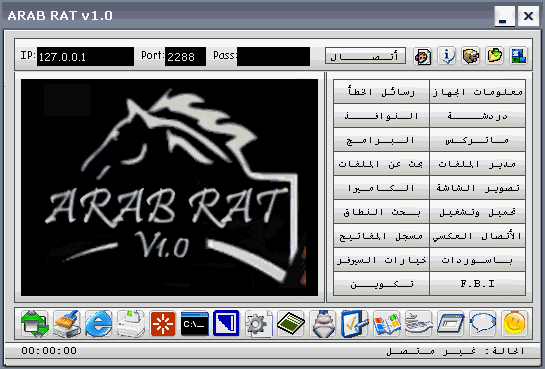The width and height of the screenshot is (545, 369).
Task: Click the تحميل وتشغيل button
Action: pos(477,211)
